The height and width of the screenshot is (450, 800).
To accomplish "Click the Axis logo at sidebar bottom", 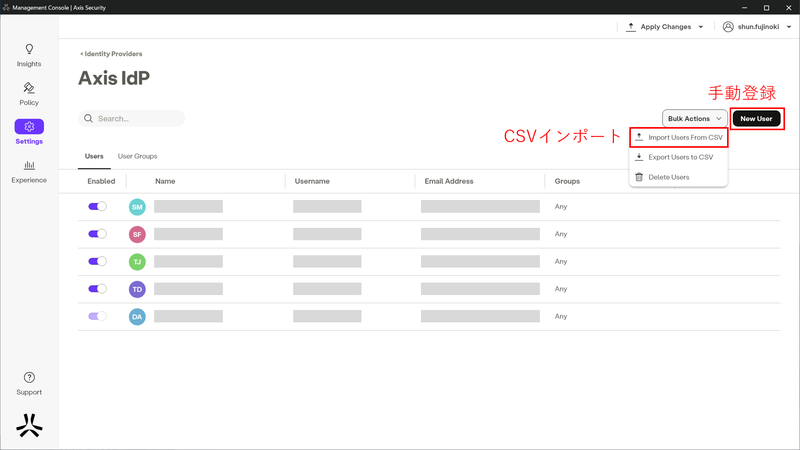I will [x=29, y=425].
